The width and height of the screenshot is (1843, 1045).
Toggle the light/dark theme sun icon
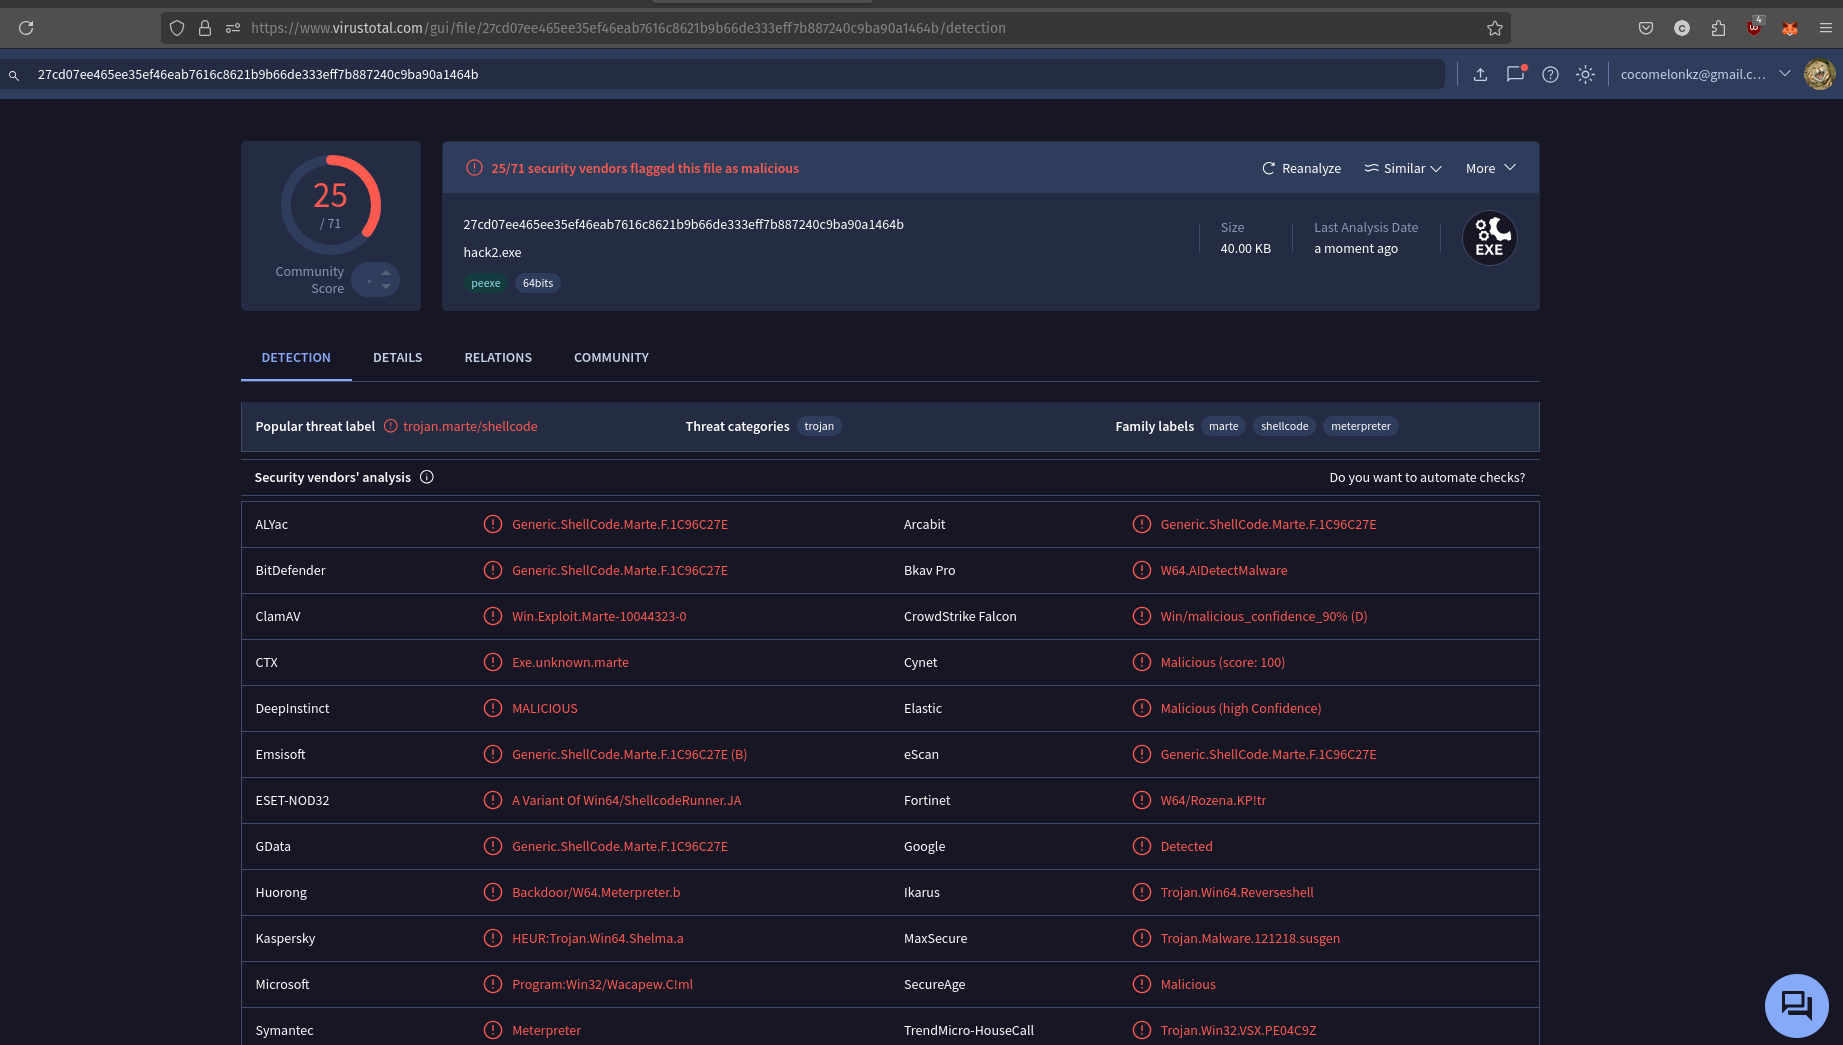(x=1585, y=74)
